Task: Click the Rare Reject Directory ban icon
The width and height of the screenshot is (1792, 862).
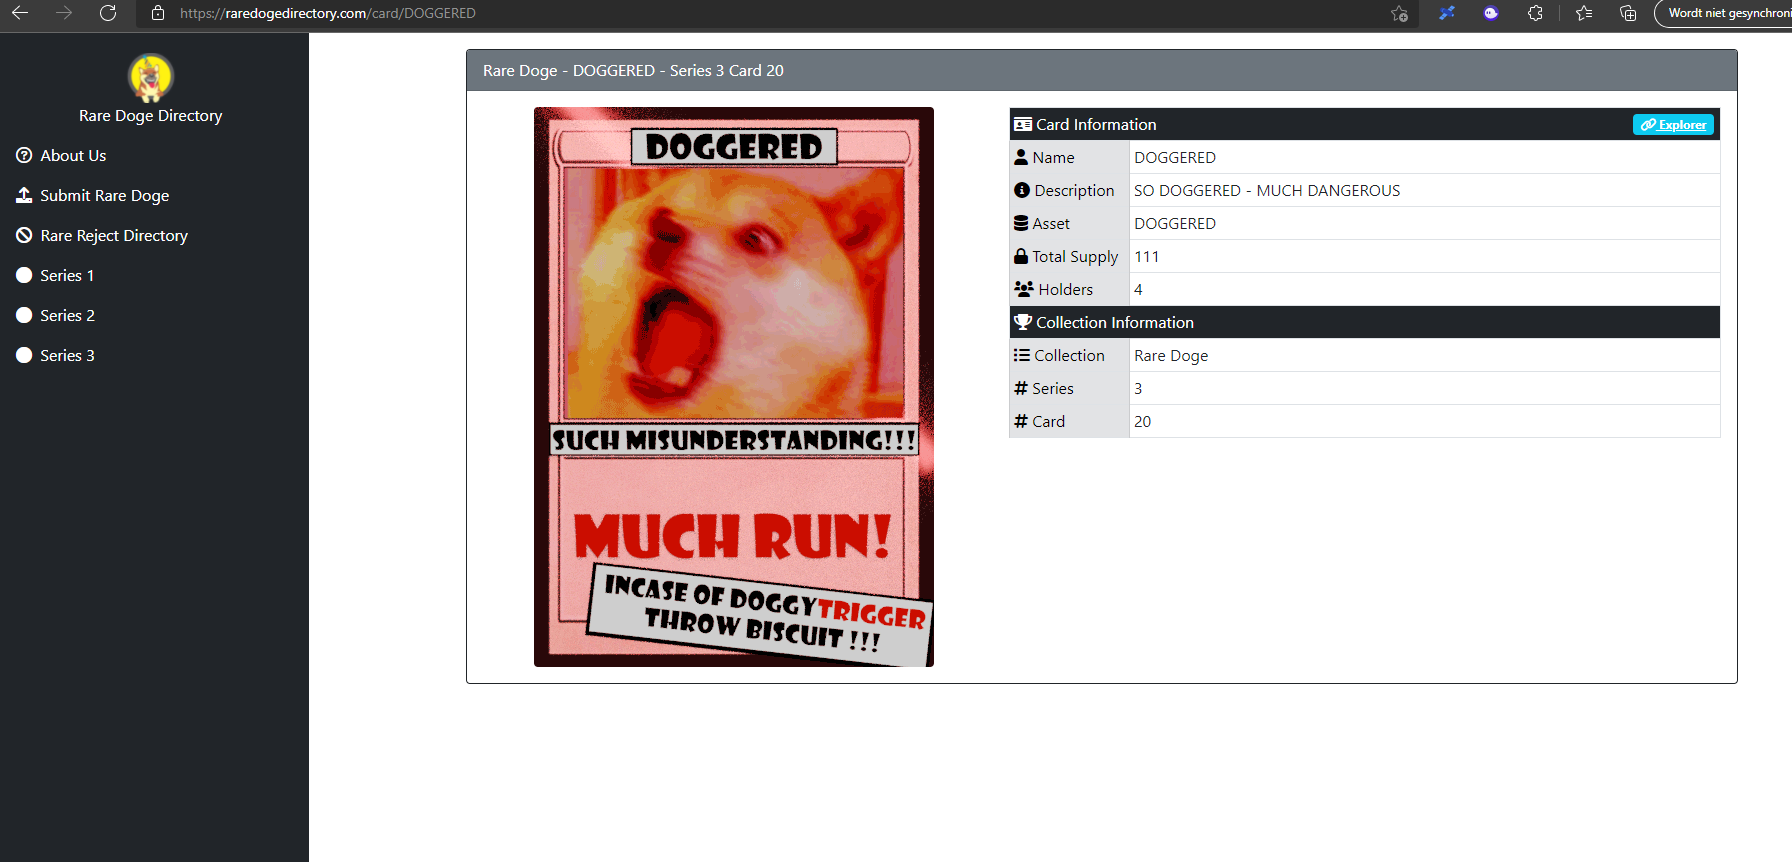Action: coord(24,235)
